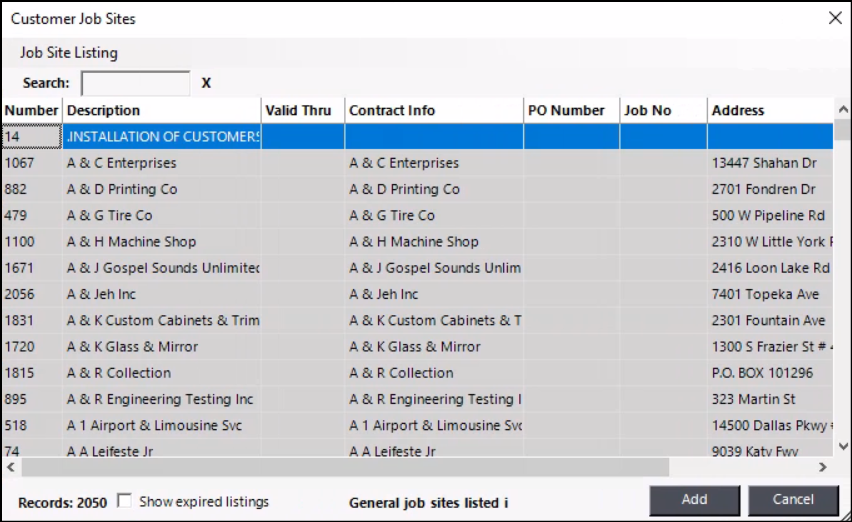Select row for A & R Collection
This screenshot has height=522, width=852.
click(118, 373)
